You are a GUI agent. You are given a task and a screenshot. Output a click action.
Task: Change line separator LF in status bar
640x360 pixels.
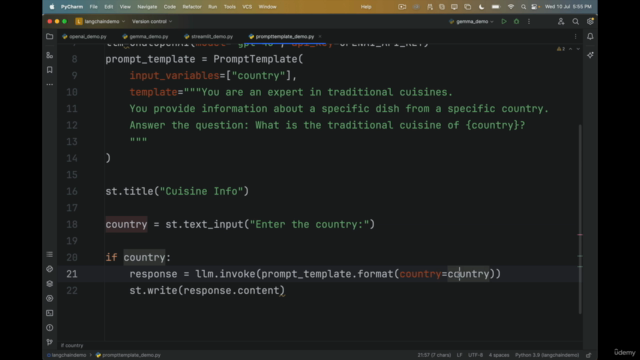pos(460,355)
